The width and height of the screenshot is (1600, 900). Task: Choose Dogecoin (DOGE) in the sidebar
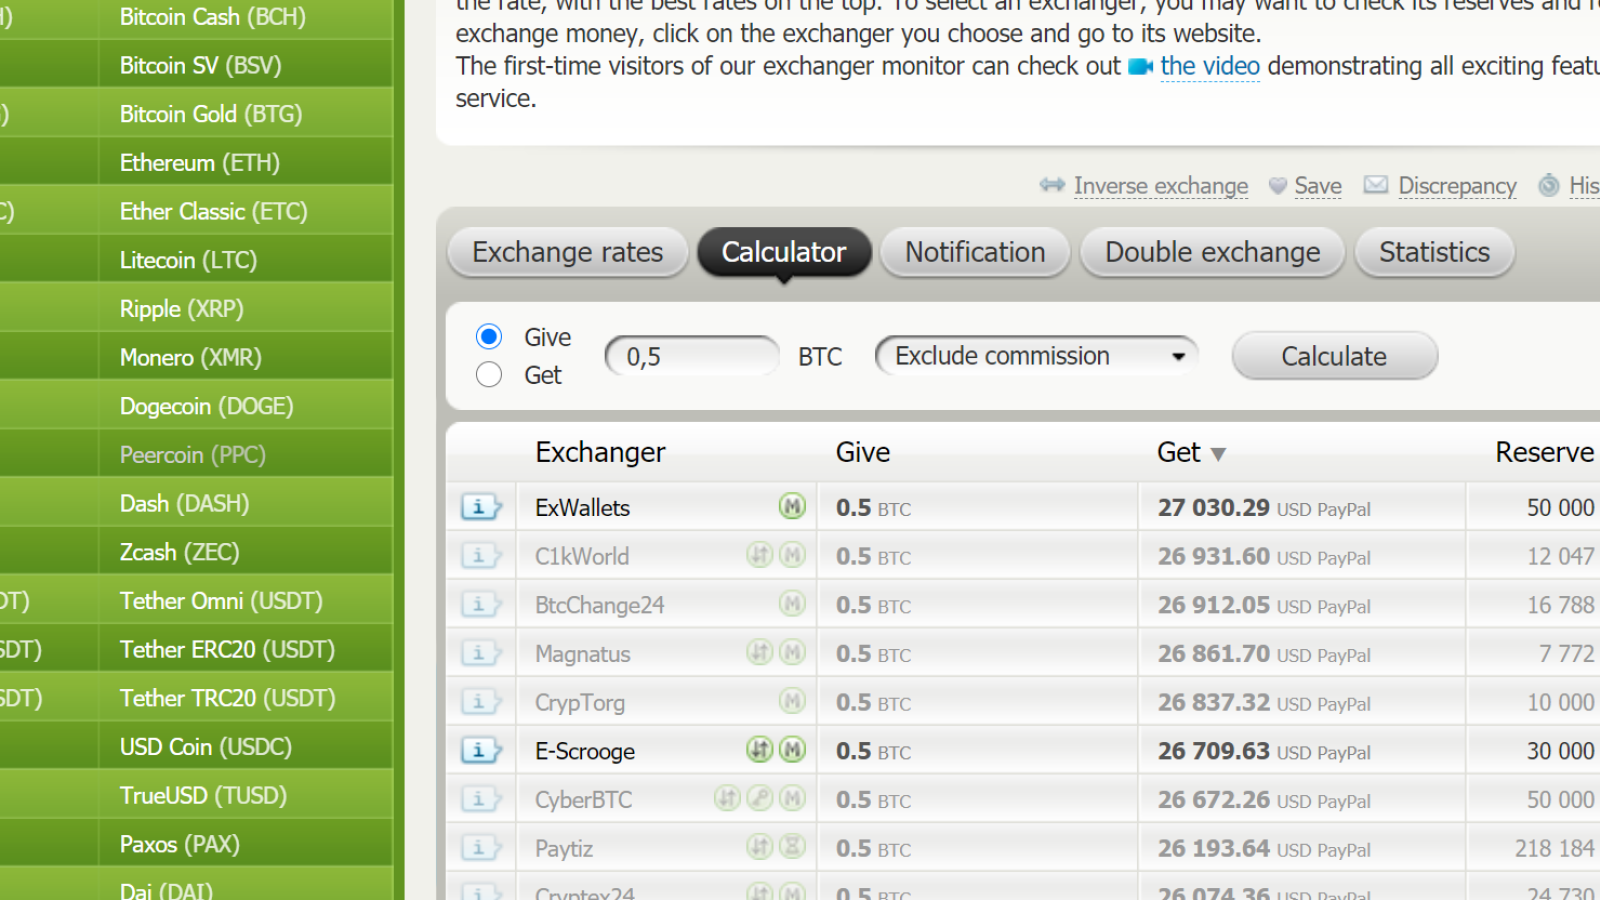pos(207,406)
